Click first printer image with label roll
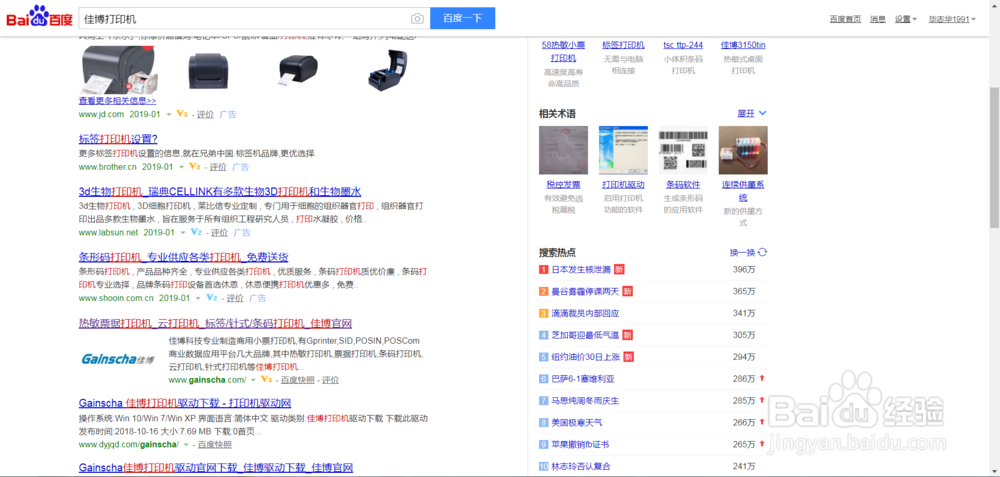This screenshot has height=477, width=1000. (x=117, y=70)
